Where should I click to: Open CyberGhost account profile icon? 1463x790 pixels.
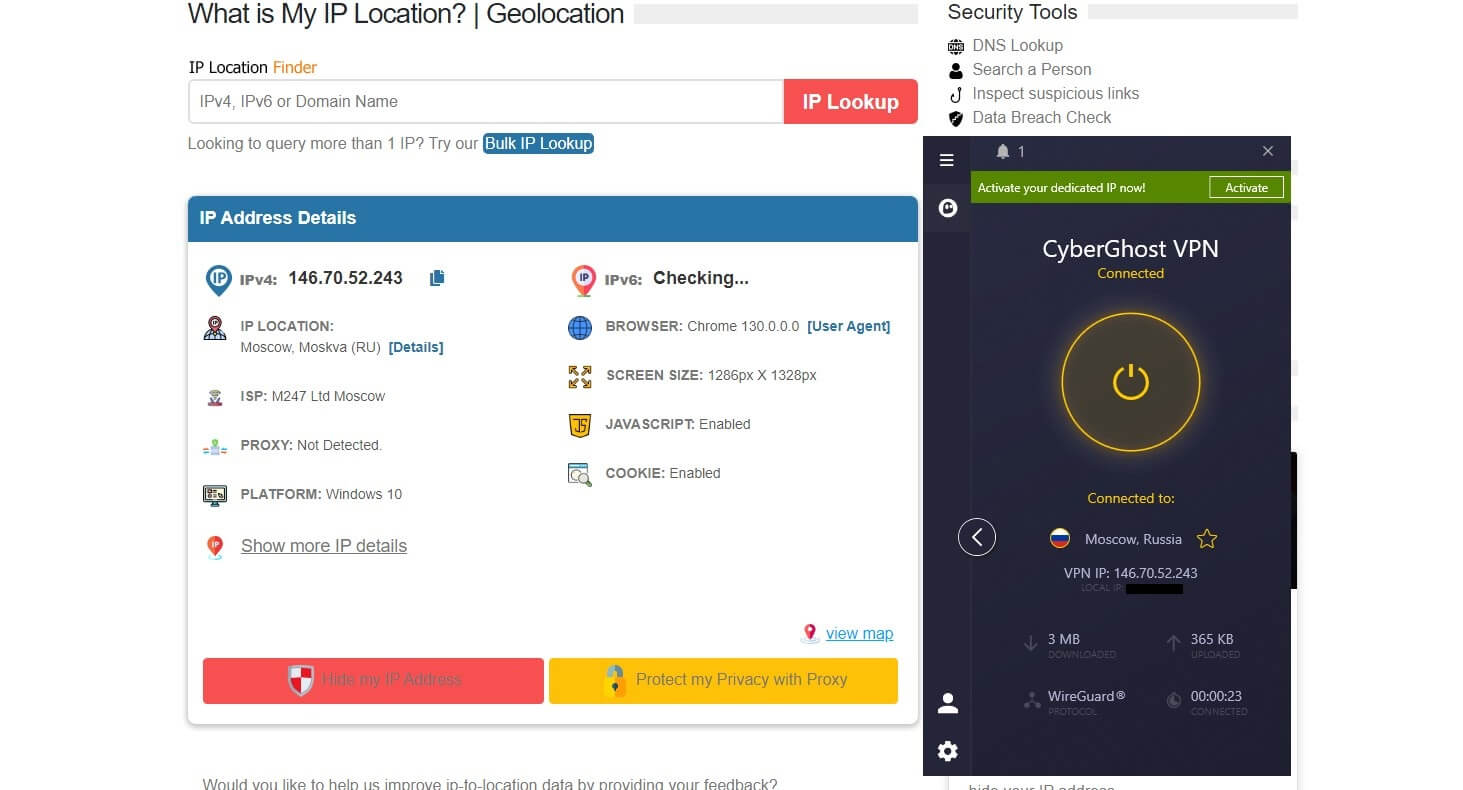pyautogui.click(x=946, y=702)
